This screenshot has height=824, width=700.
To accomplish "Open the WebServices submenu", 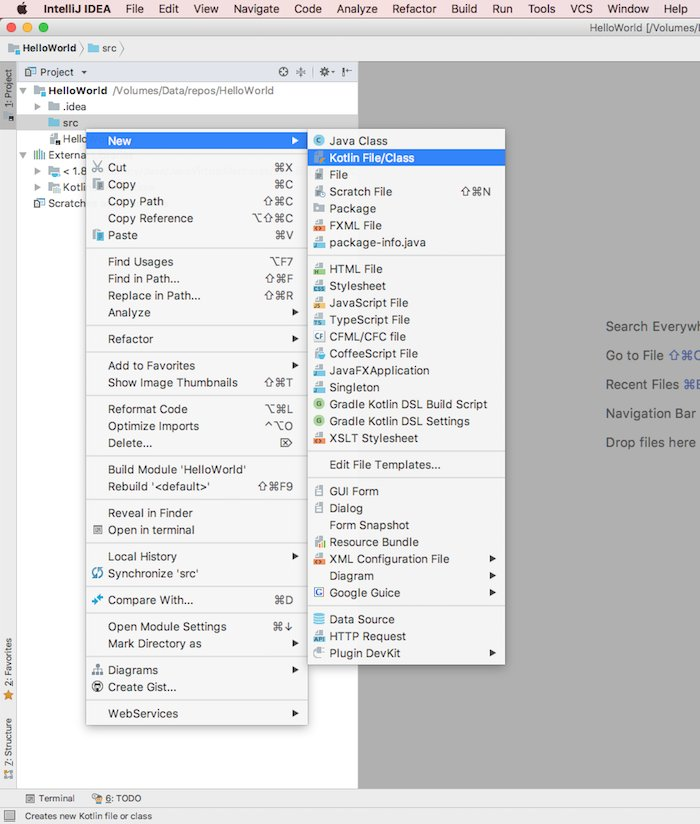I will pyautogui.click(x=197, y=713).
